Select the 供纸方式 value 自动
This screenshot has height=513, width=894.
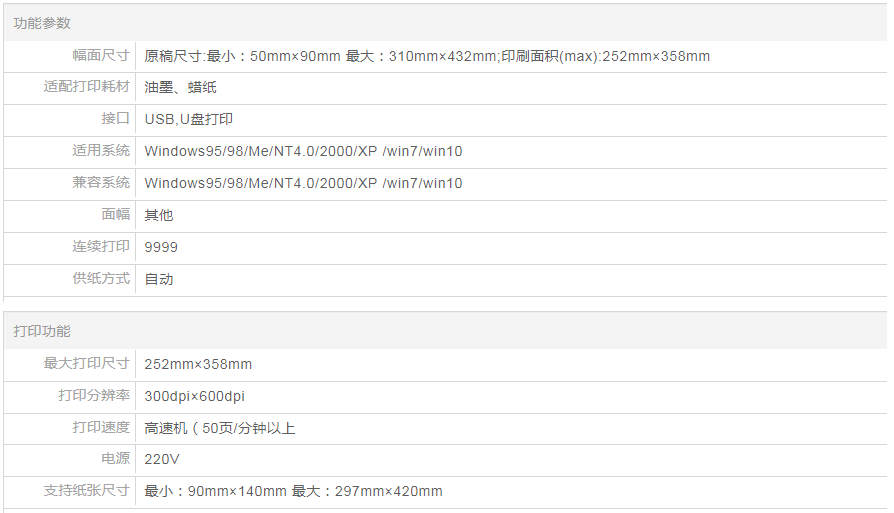(159, 280)
